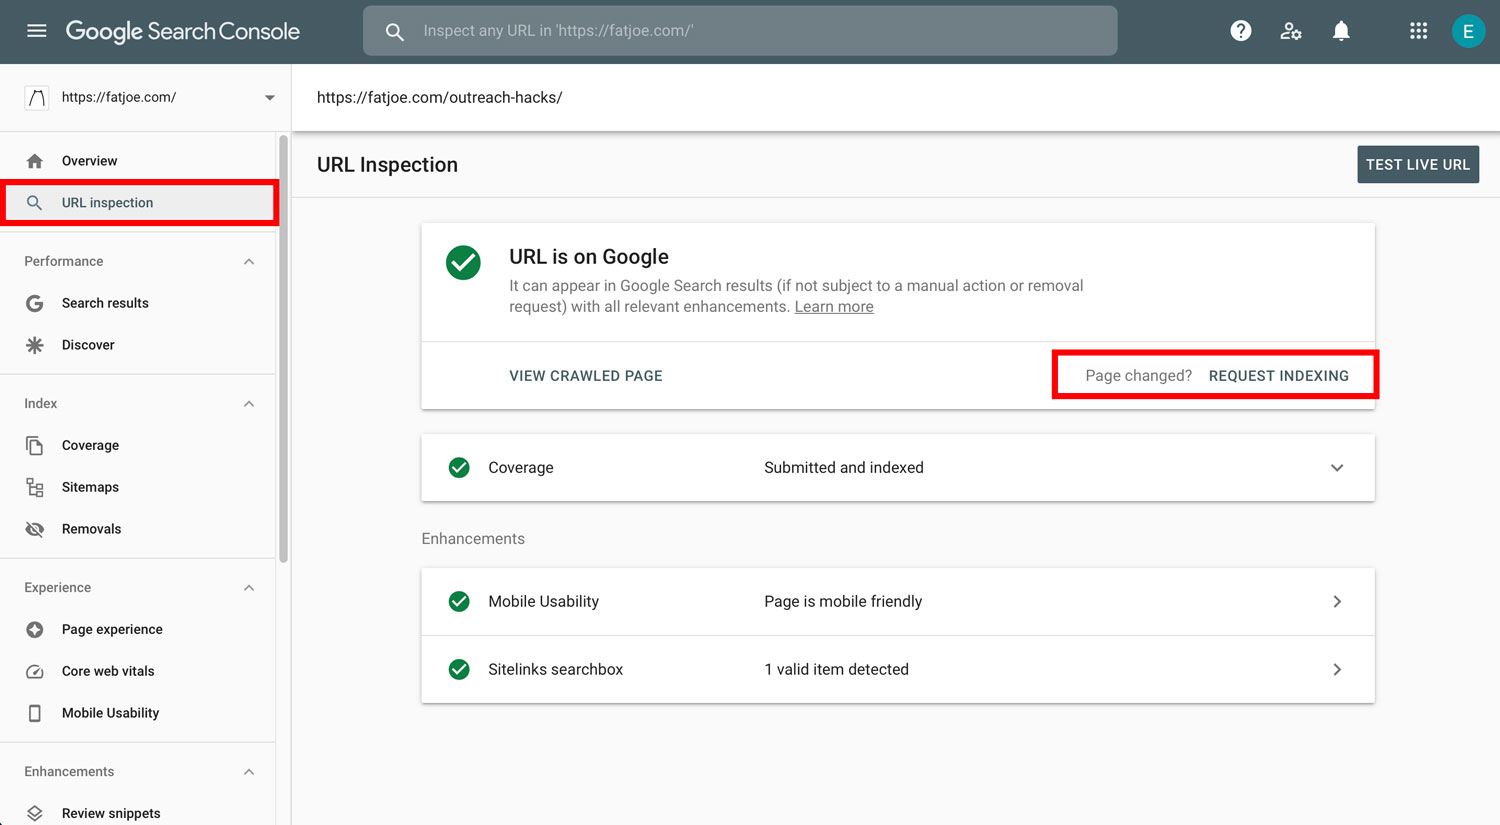Click the Discover asterisk icon
This screenshot has height=825, width=1500.
coord(35,345)
